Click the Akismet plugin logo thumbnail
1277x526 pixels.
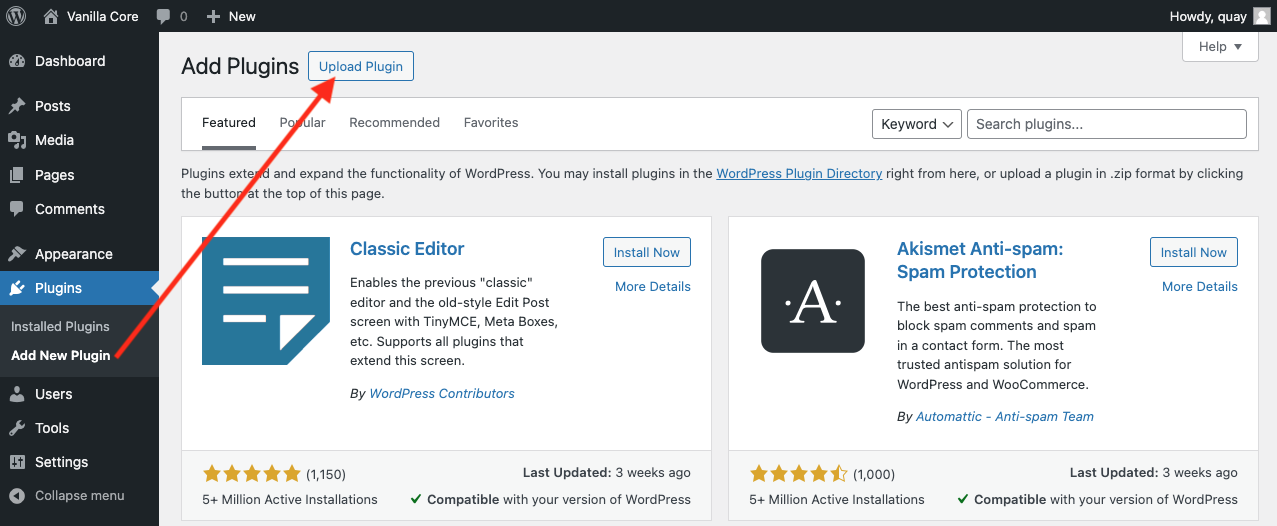(813, 301)
